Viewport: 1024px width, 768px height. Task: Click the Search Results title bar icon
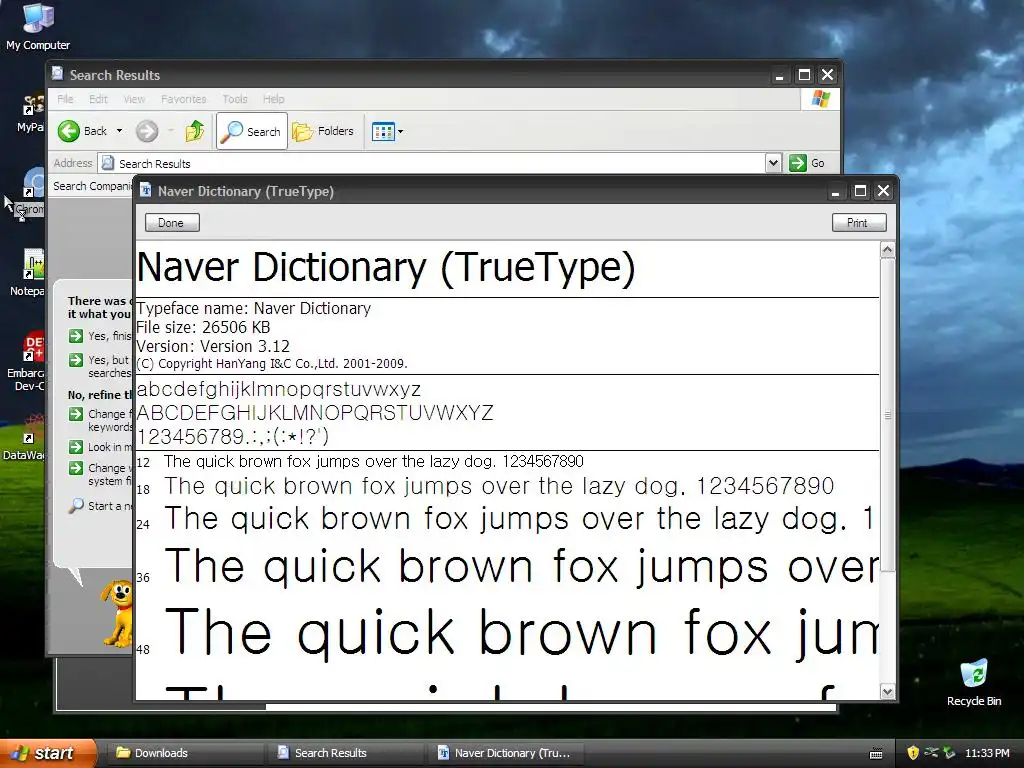(x=57, y=74)
